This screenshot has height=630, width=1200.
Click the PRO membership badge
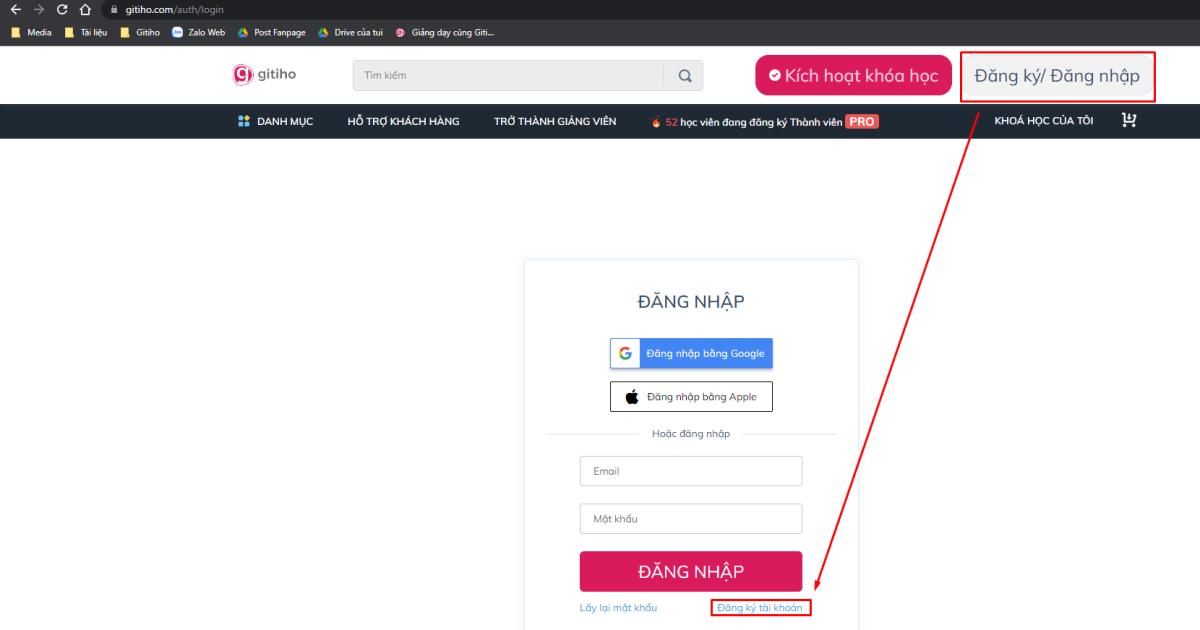[861, 121]
